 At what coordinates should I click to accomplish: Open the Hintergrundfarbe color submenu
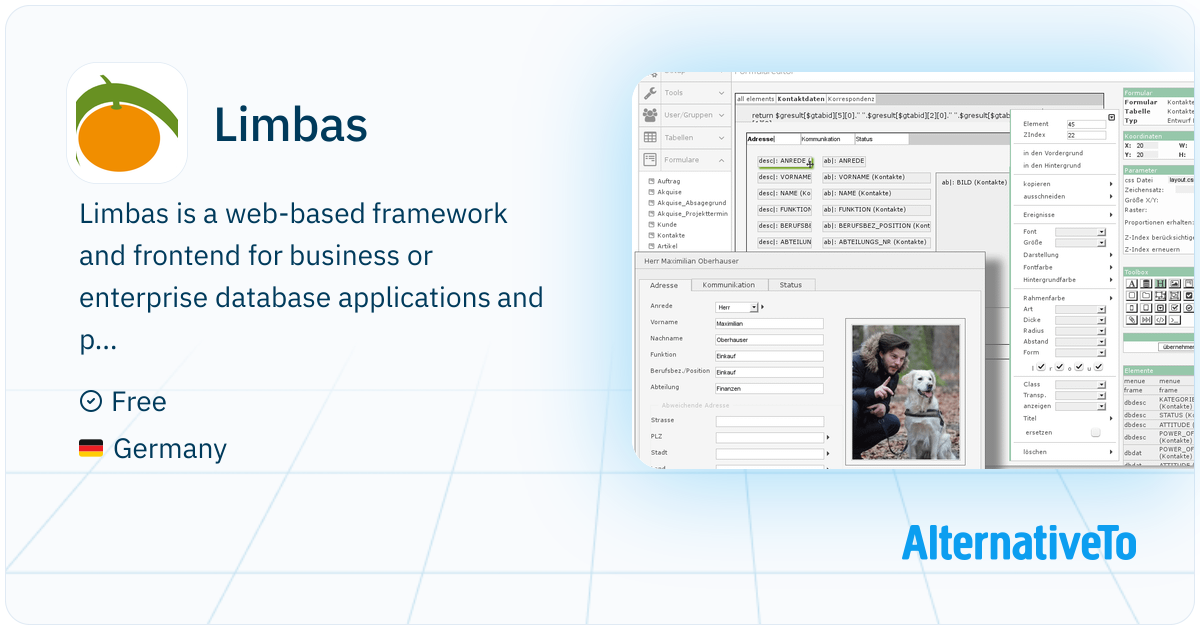[1065, 279]
